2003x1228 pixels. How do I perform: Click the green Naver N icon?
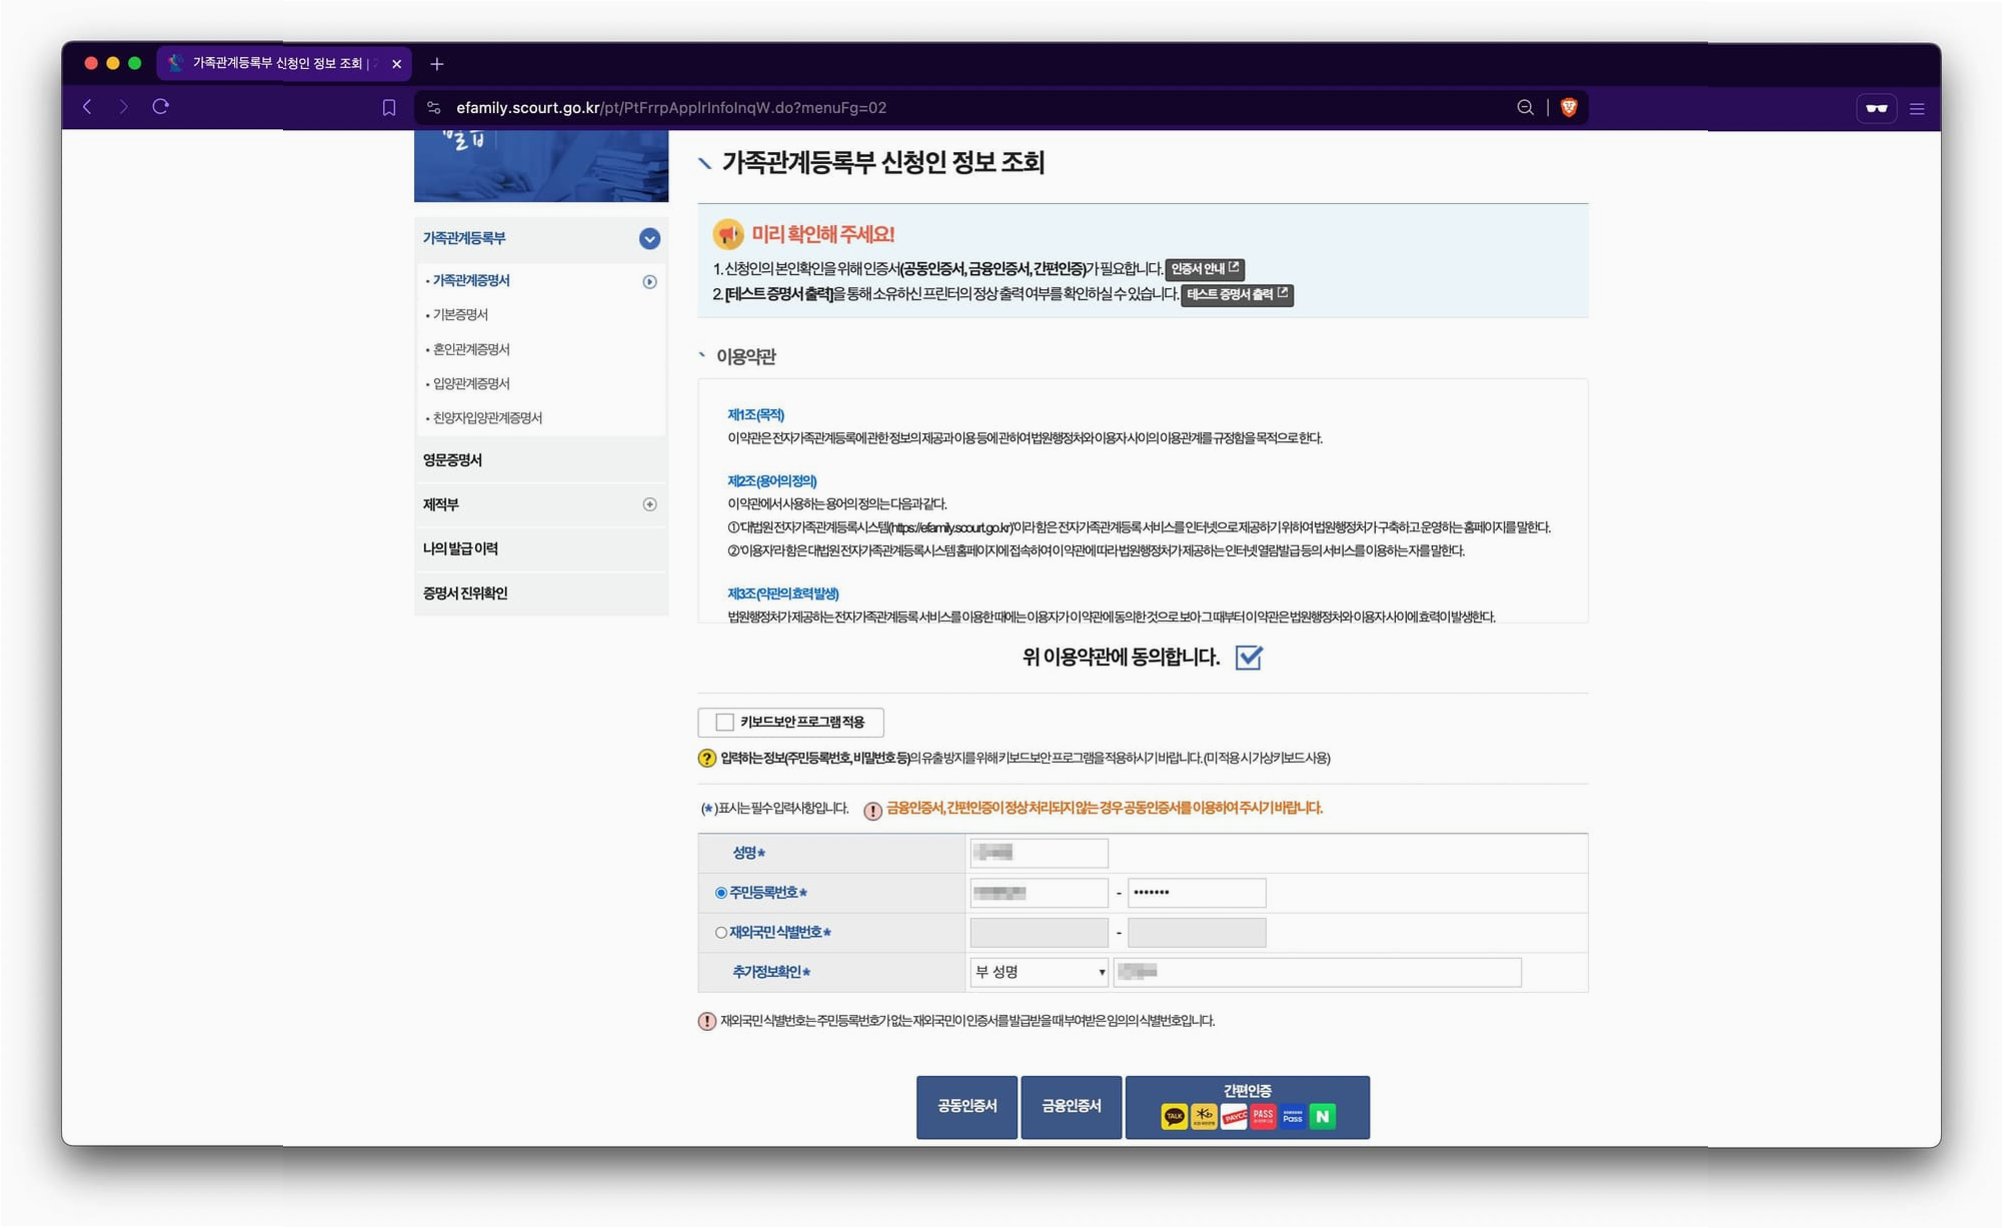pos(1322,1116)
